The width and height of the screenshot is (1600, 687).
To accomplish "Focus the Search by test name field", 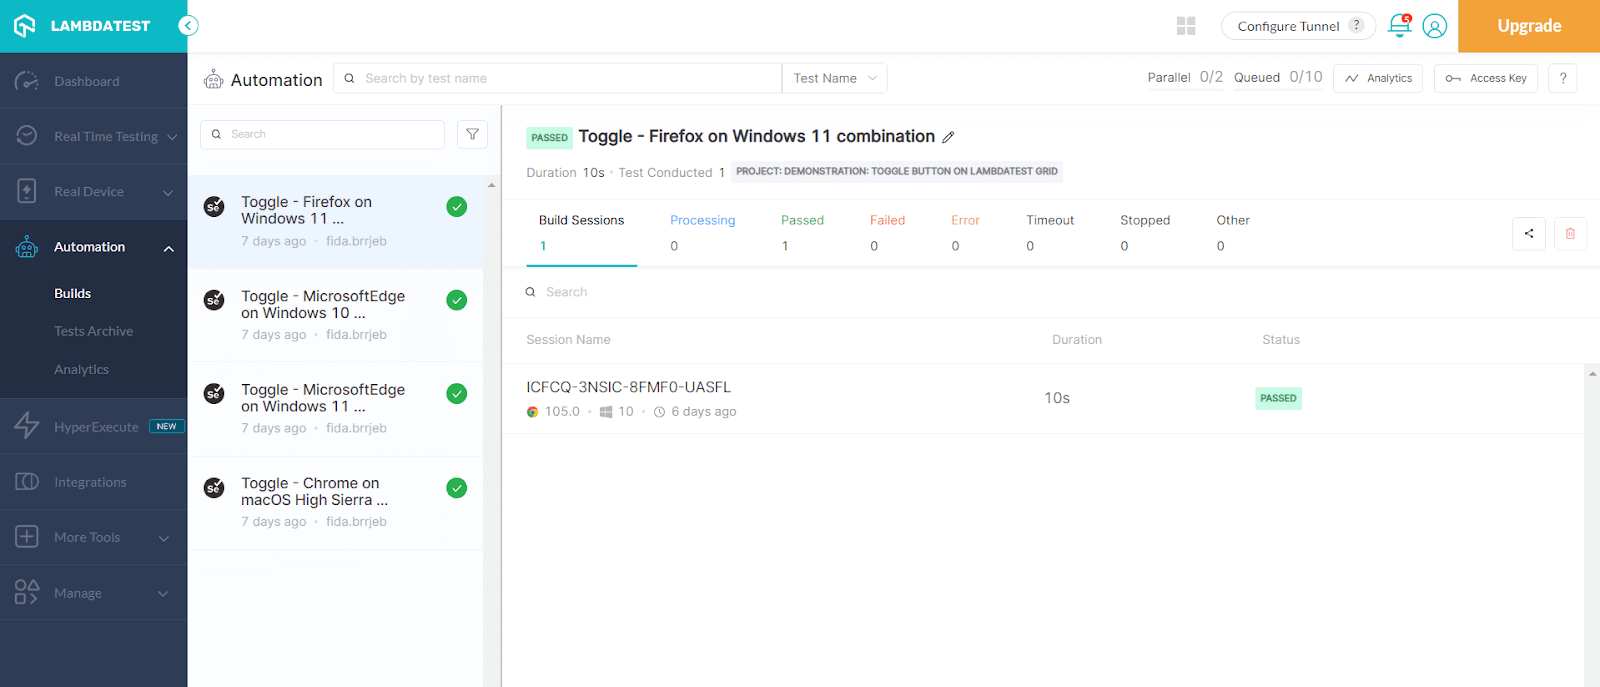I will [x=557, y=78].
